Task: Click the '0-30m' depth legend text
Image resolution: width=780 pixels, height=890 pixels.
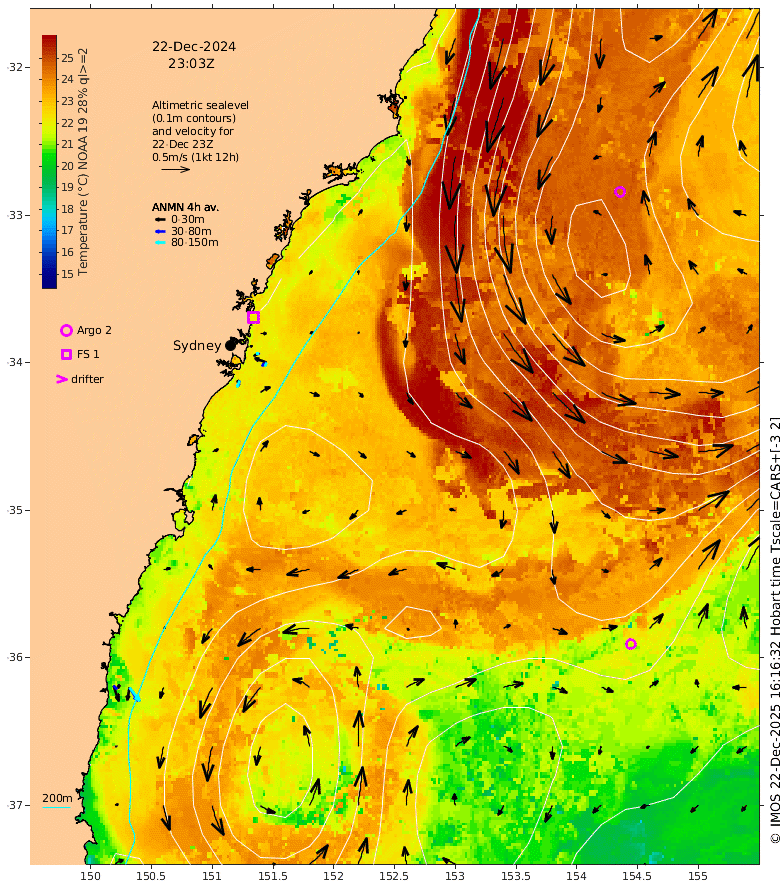Action: coord(188,219)
